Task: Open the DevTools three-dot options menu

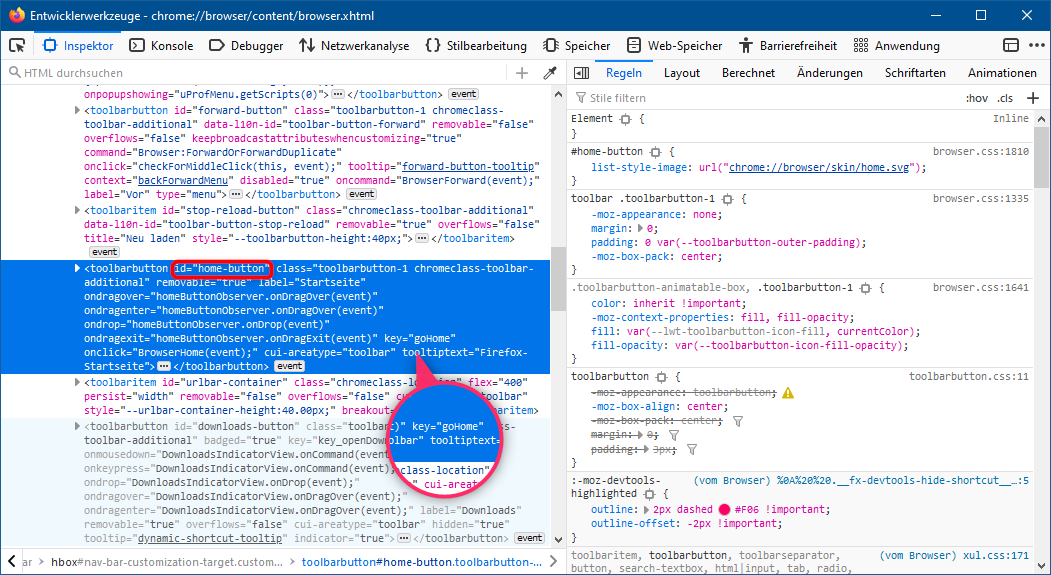Action: point(1035,45)
